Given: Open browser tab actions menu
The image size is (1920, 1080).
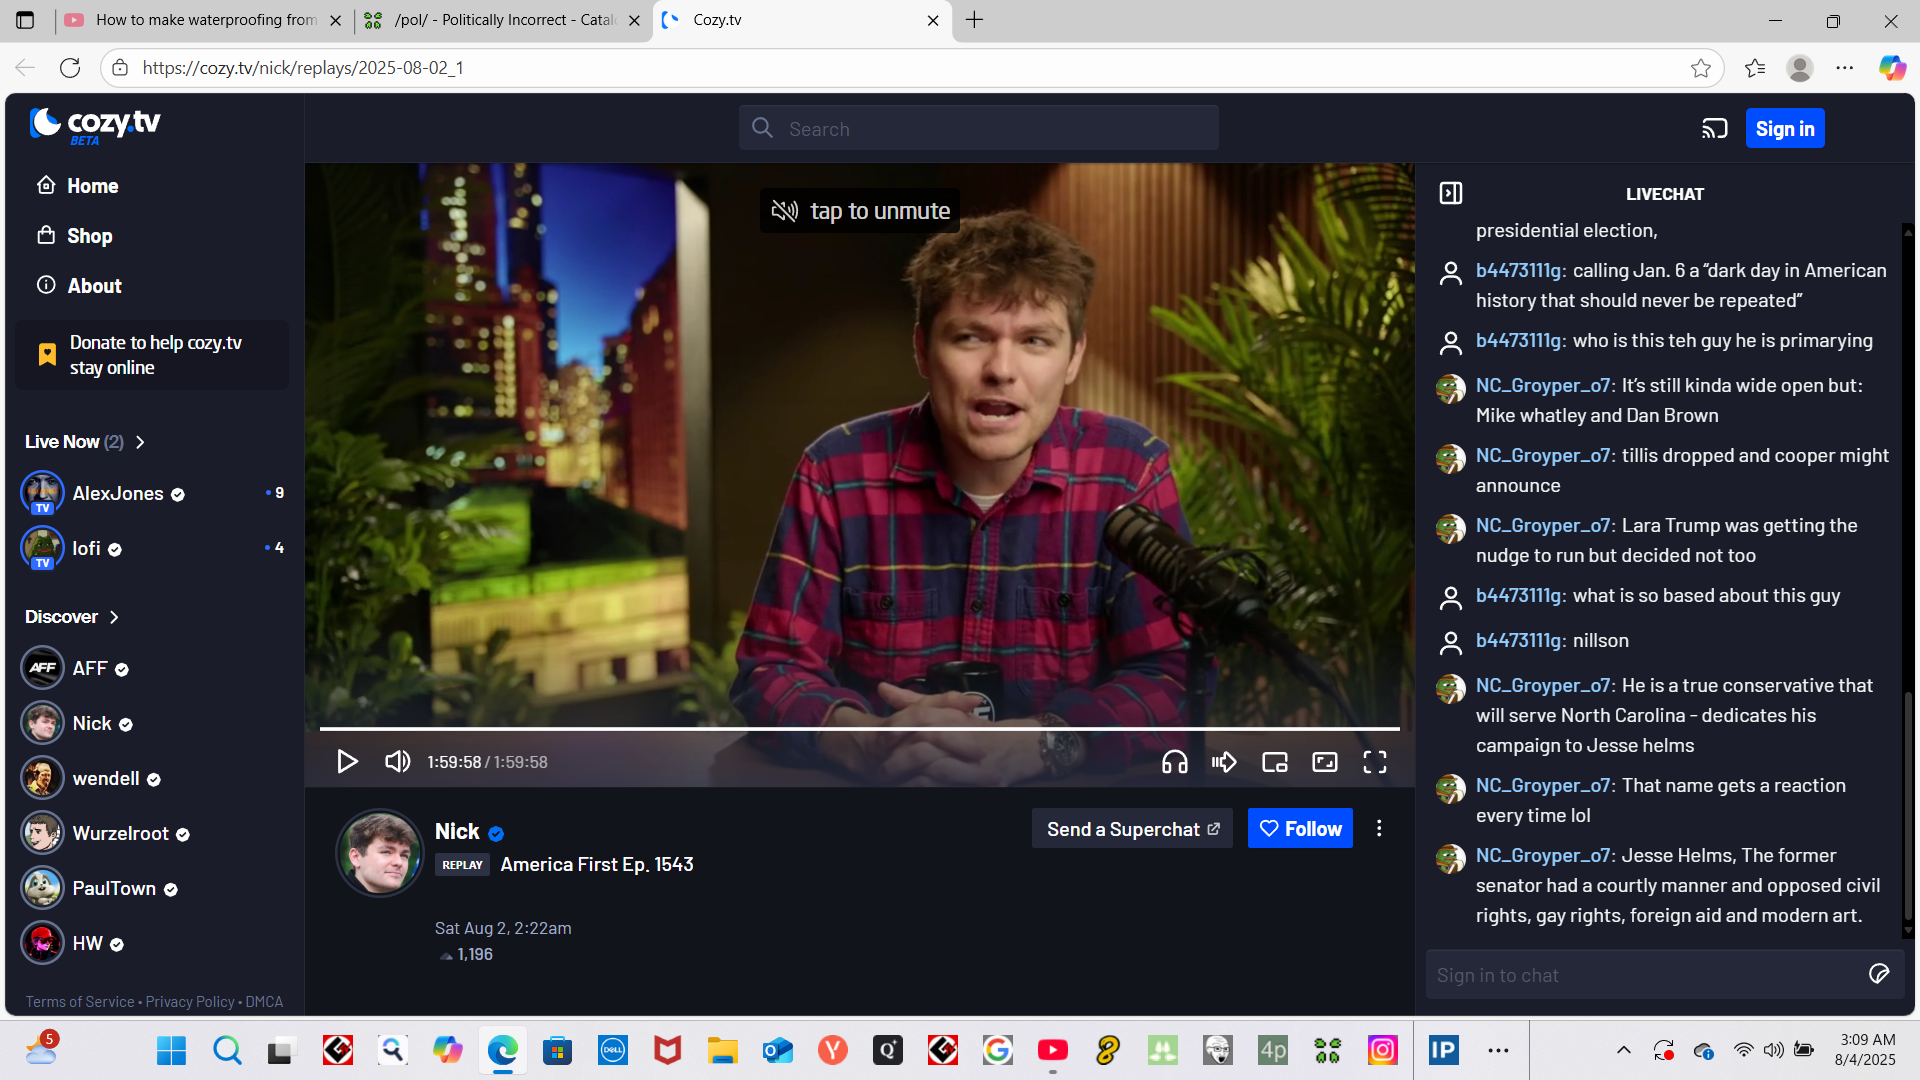Looking at the screenshot, I should coord(25,20).
